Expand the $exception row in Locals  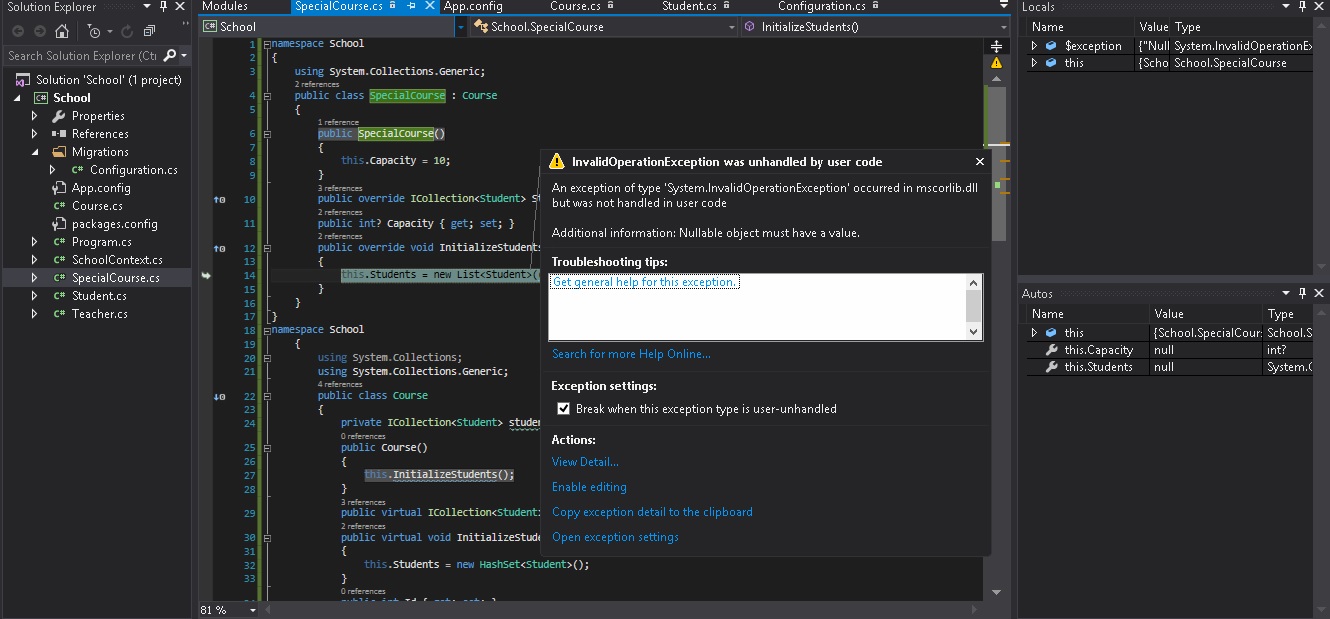click(x=1035, y=45)
